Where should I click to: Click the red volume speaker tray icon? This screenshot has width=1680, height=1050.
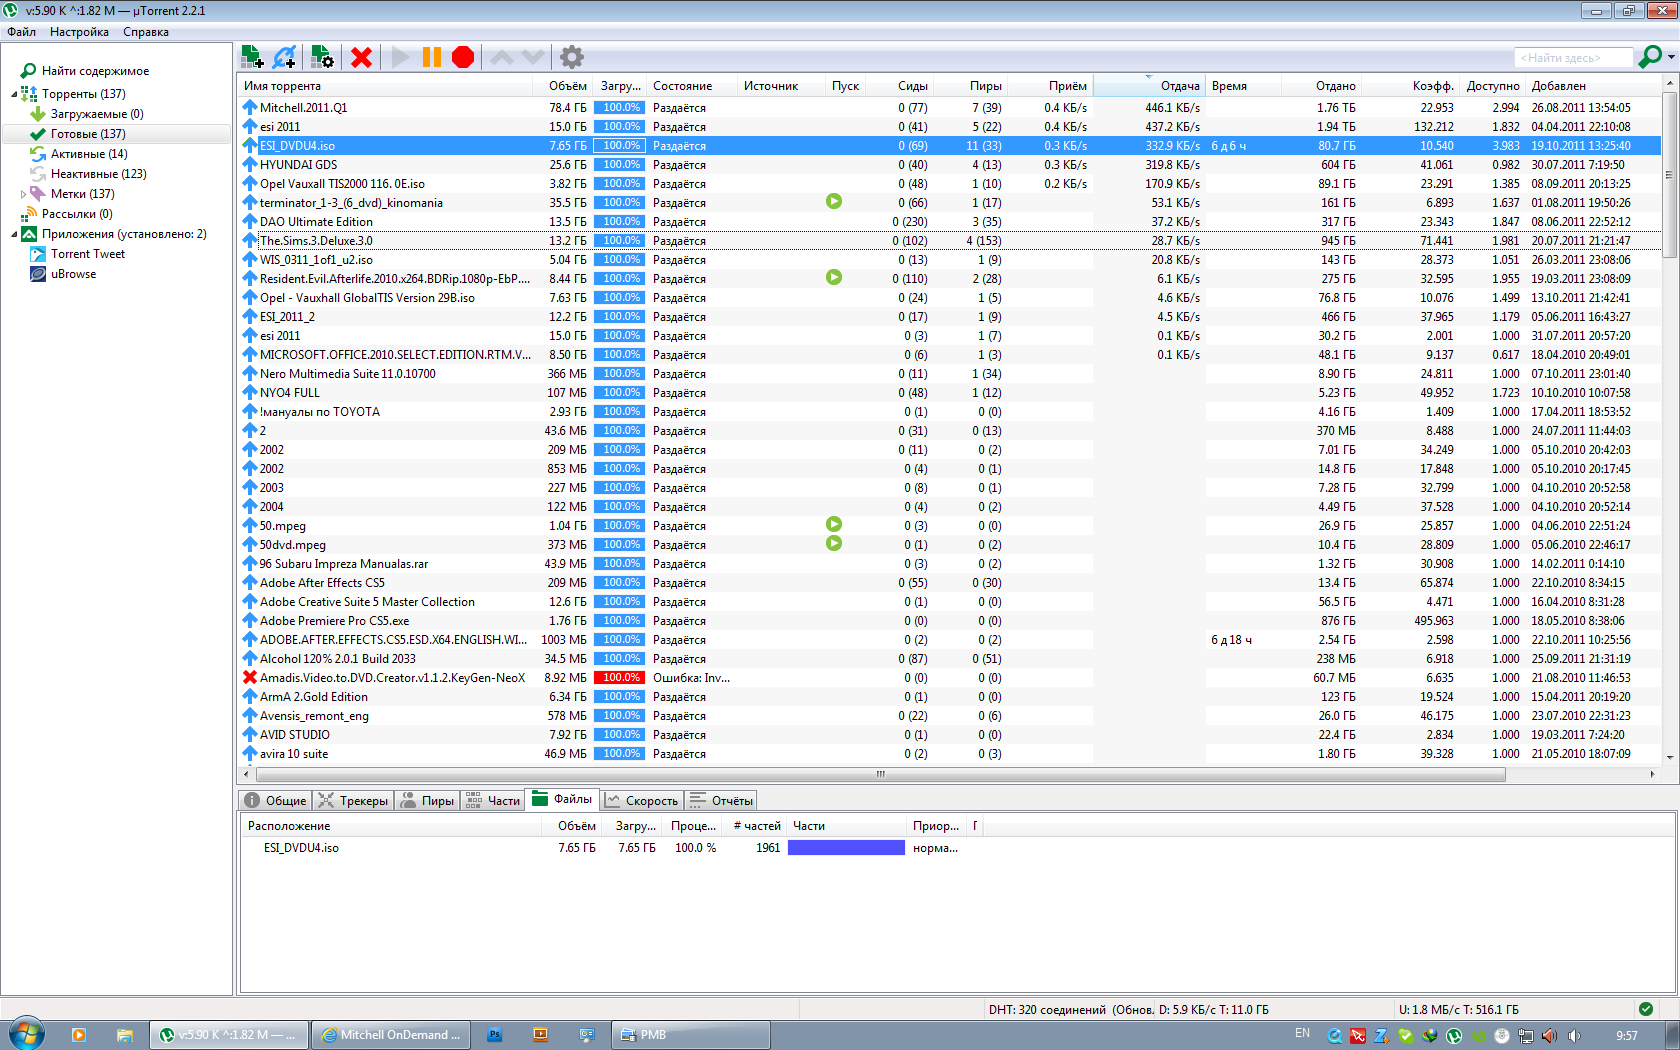[1549, 1036]
